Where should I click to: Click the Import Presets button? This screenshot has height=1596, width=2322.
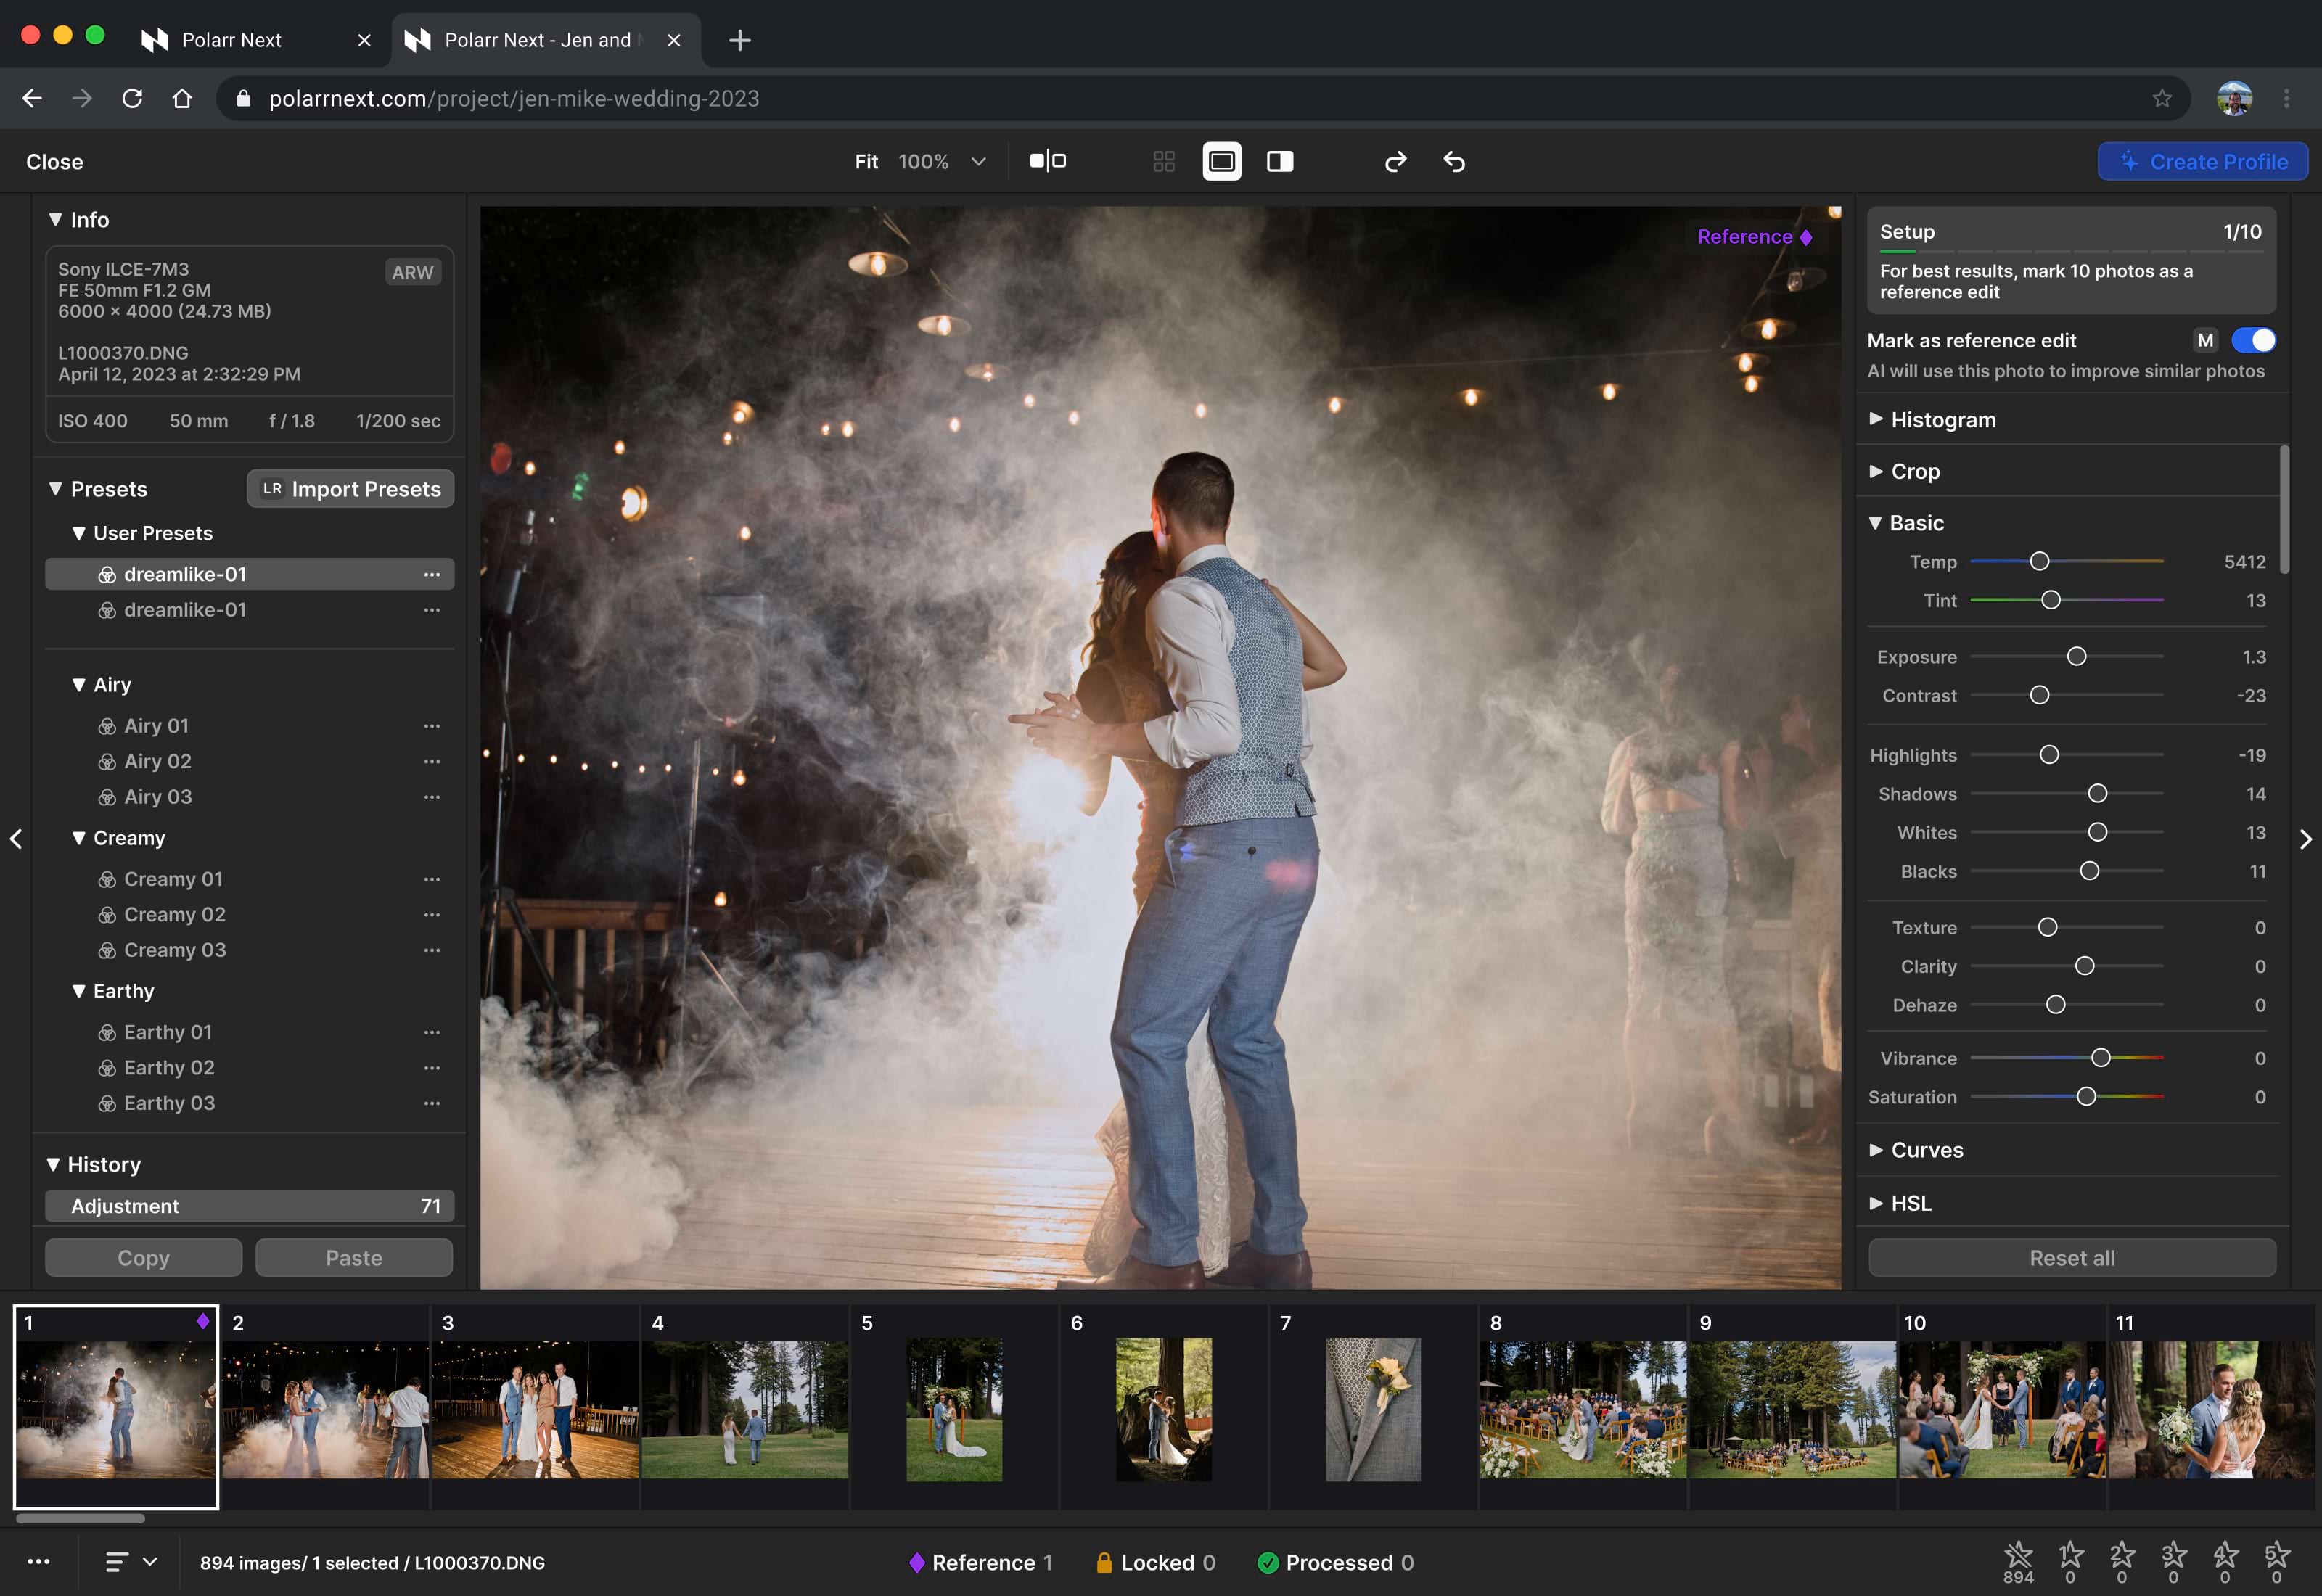(350, 489)
